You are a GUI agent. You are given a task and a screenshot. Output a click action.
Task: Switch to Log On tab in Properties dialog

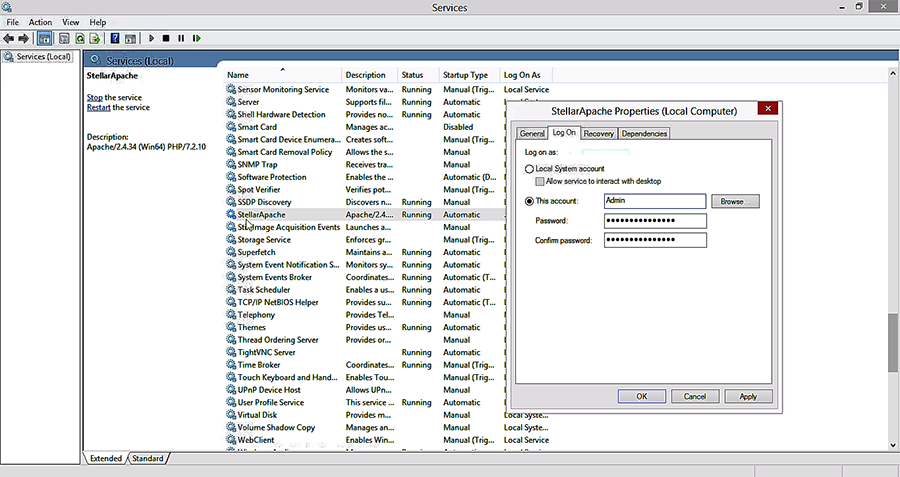pos(564,132)
